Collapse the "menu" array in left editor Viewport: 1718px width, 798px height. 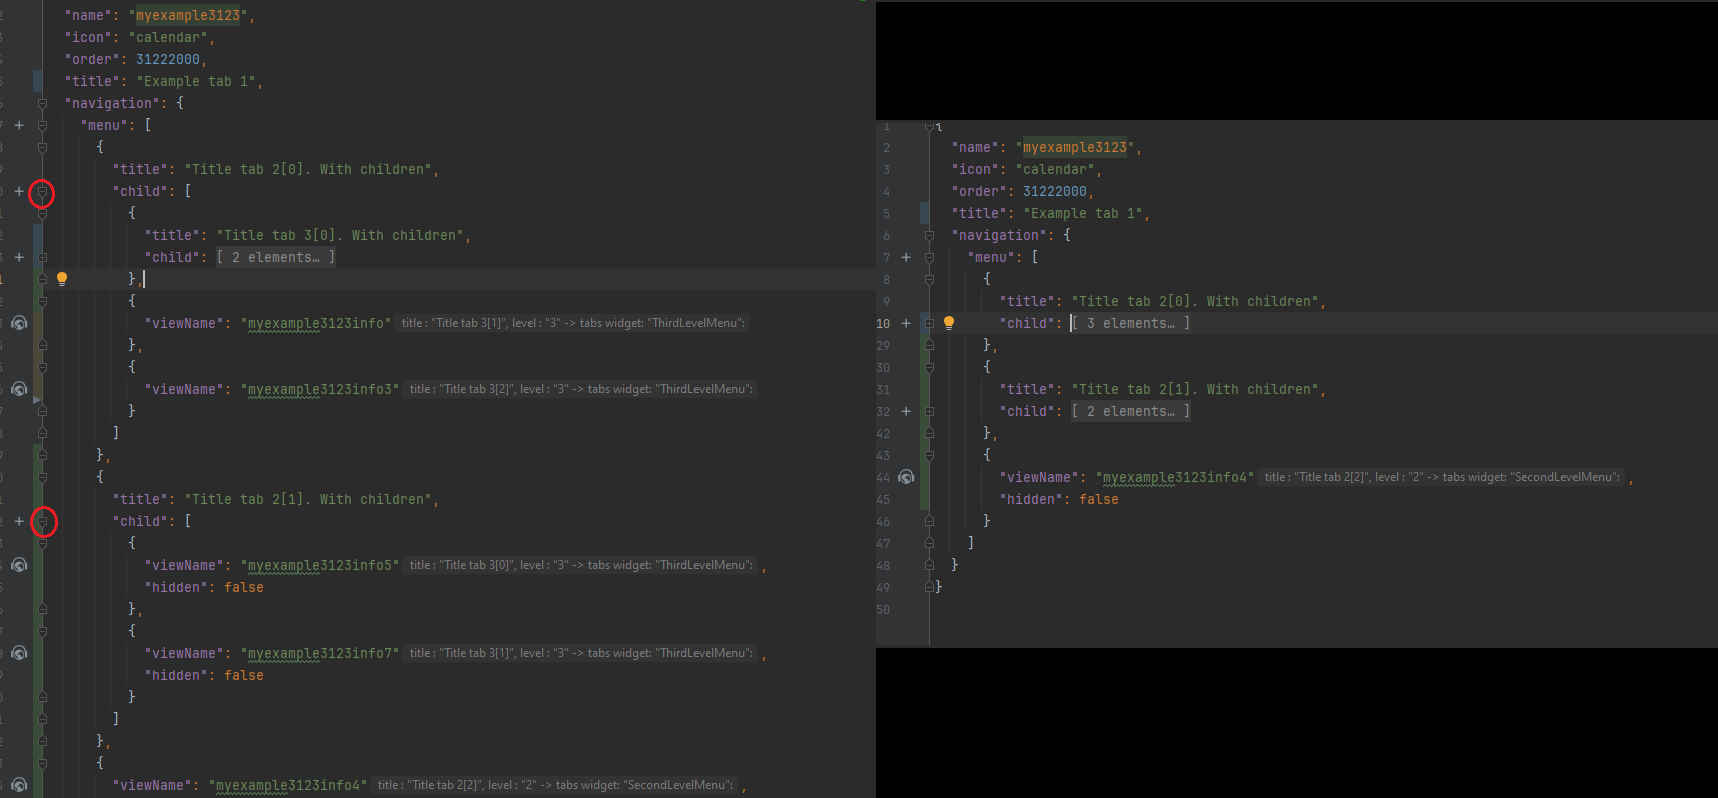coord(42,125)
